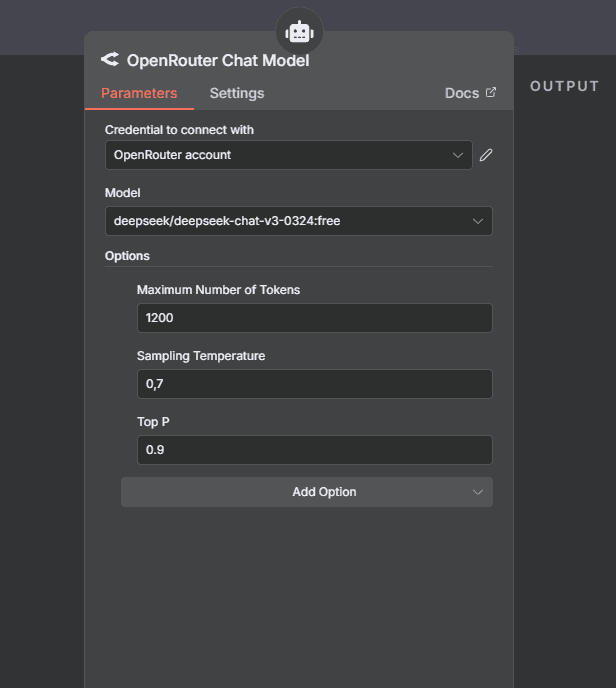The width and height of the screenshot is (616, 688).
Task: Click the Sampling Temperature label
Action: (x=201, y=355)
